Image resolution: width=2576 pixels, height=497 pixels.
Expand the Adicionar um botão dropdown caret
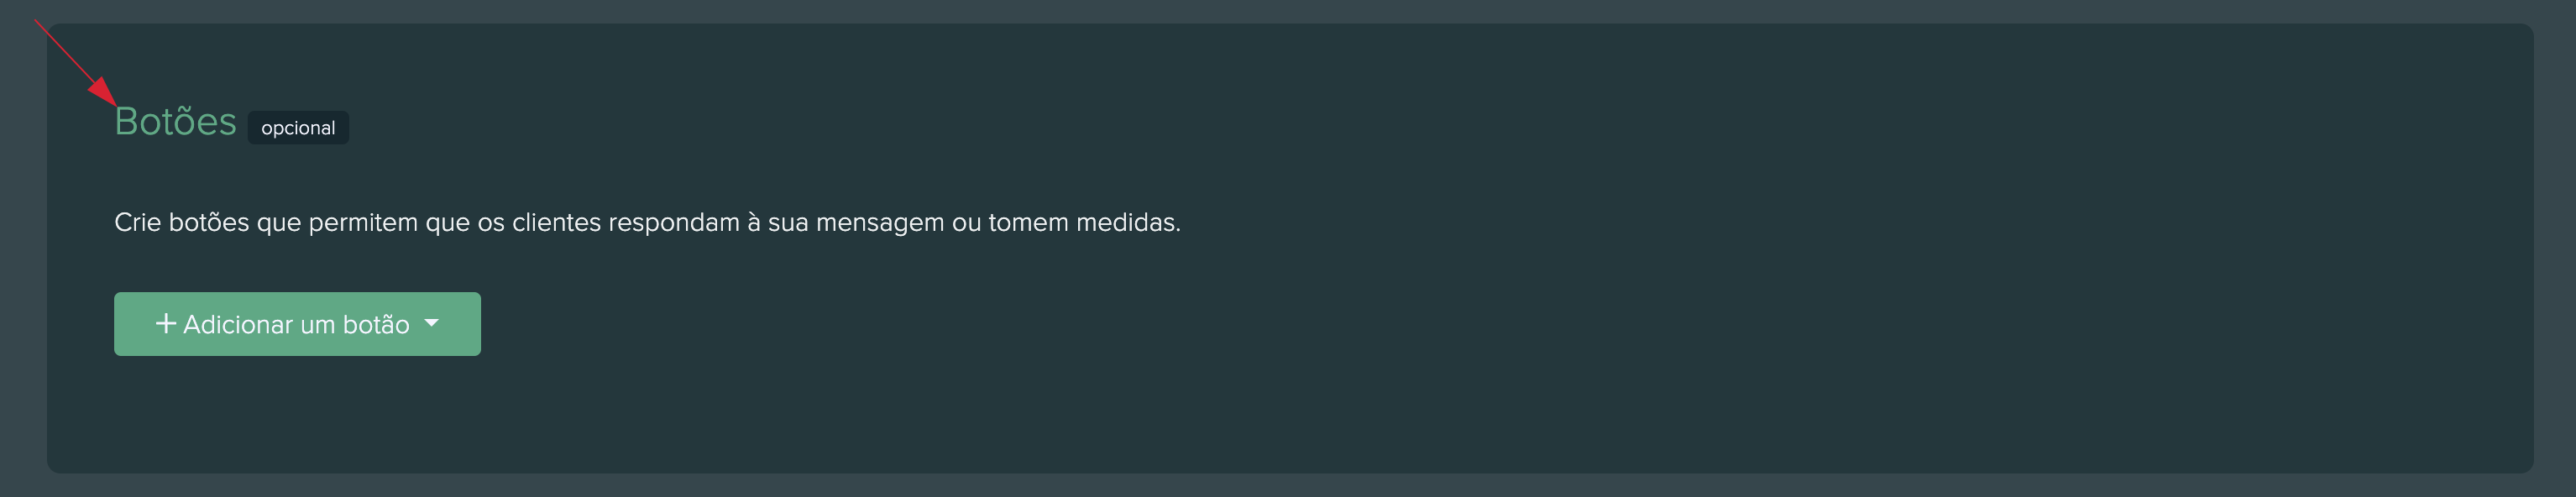point(432,323)
